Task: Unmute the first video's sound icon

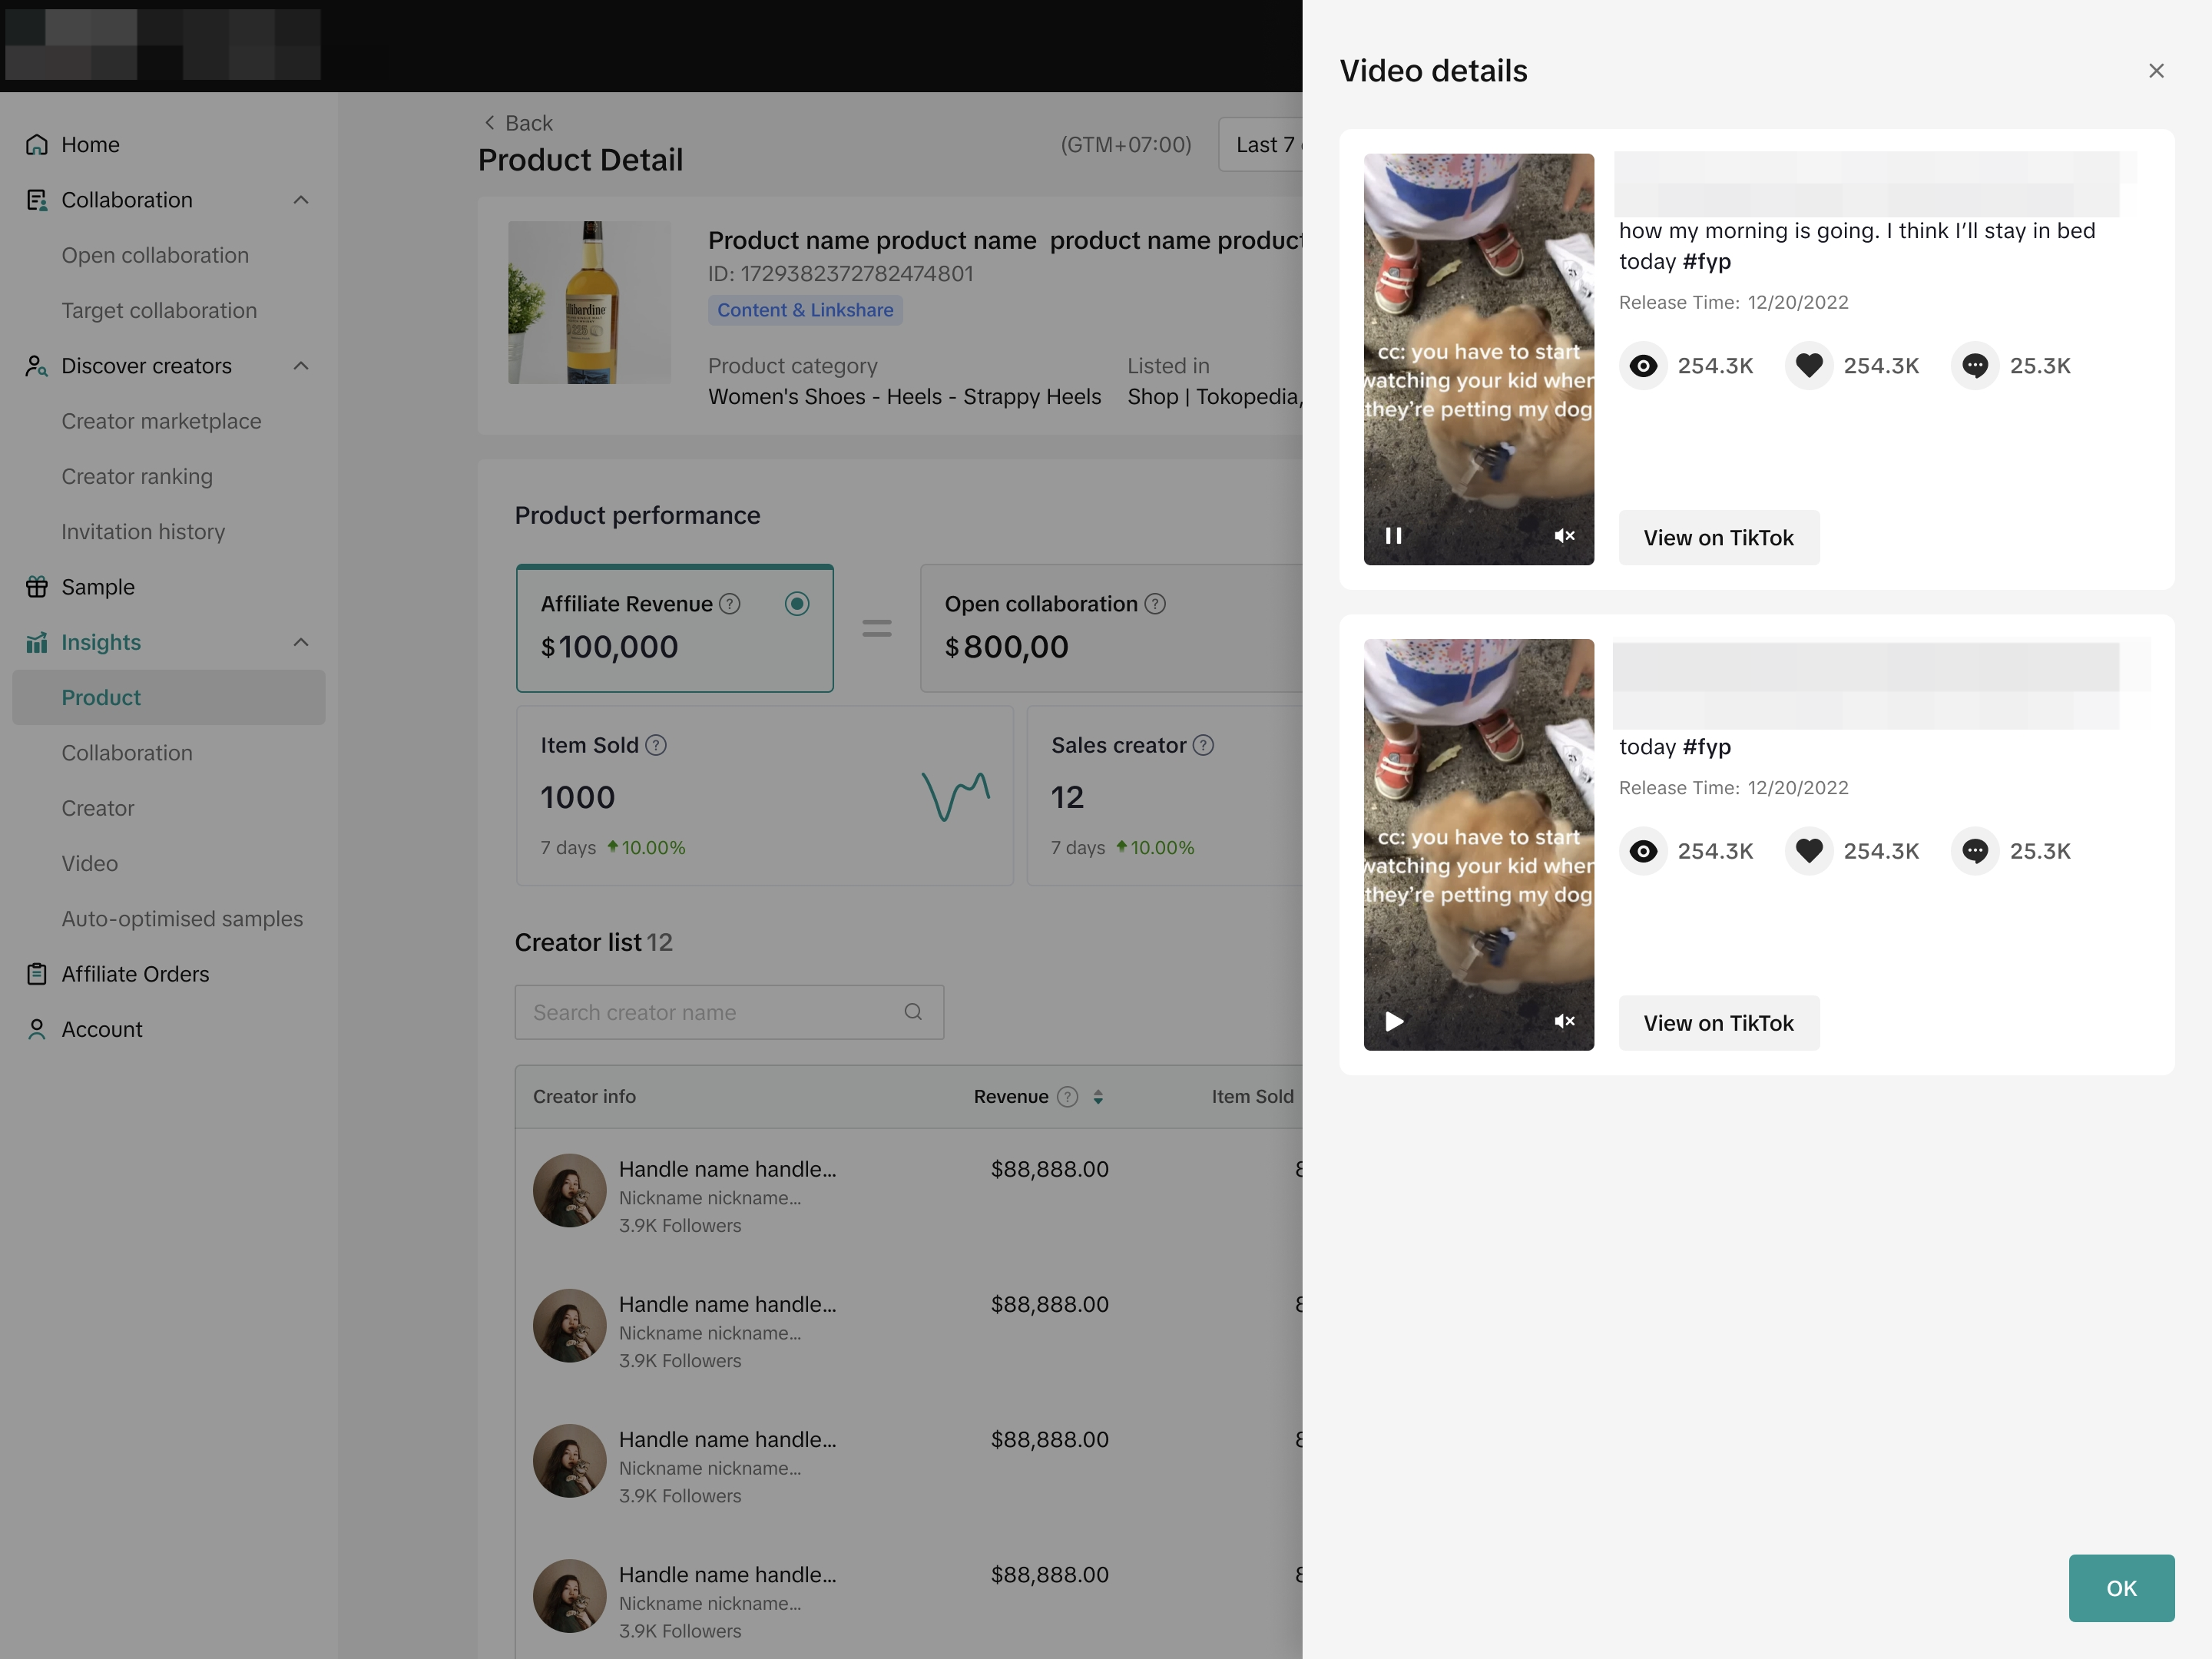Action: (1564, 536)
